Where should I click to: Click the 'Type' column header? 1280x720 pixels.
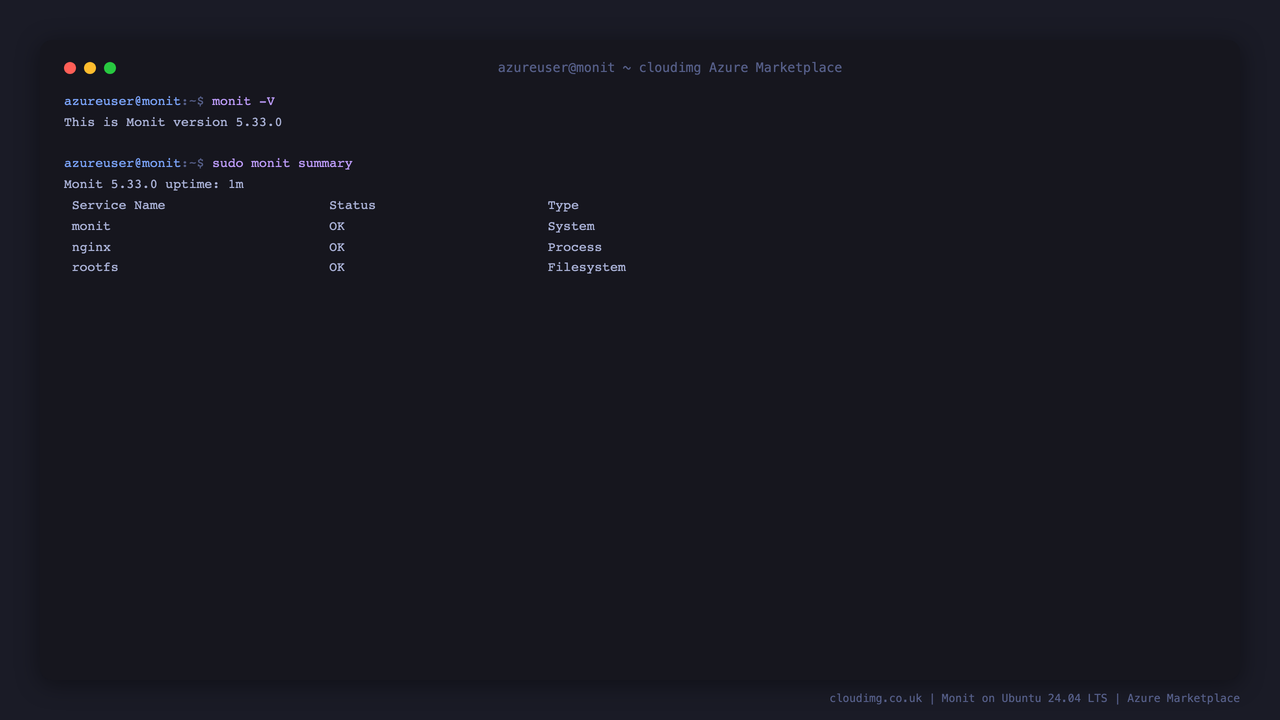point(563,206)
